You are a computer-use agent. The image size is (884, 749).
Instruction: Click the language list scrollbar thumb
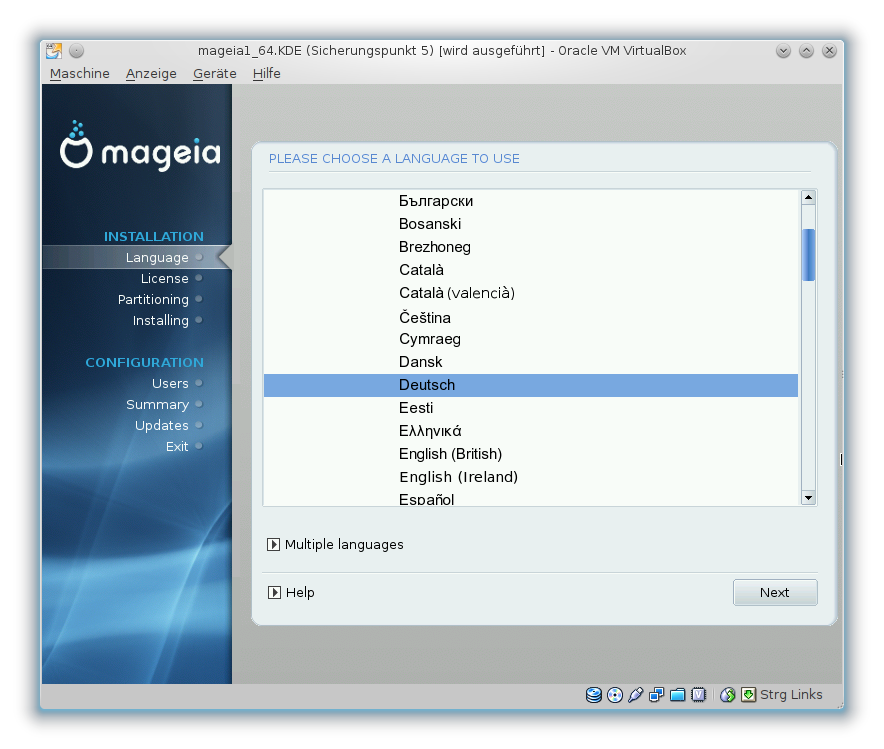[808, 255]
